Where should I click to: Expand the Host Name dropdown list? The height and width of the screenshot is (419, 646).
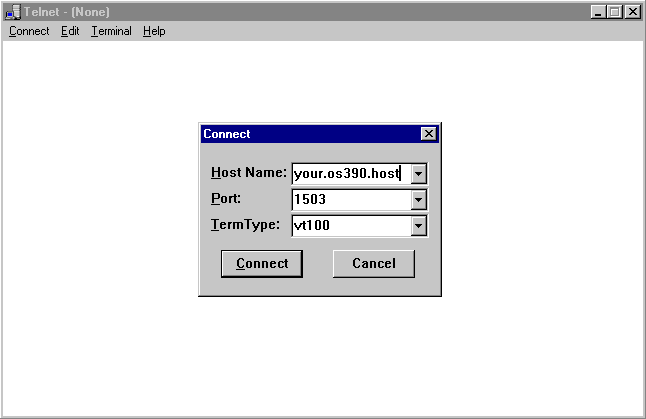[x=419, y=174]
